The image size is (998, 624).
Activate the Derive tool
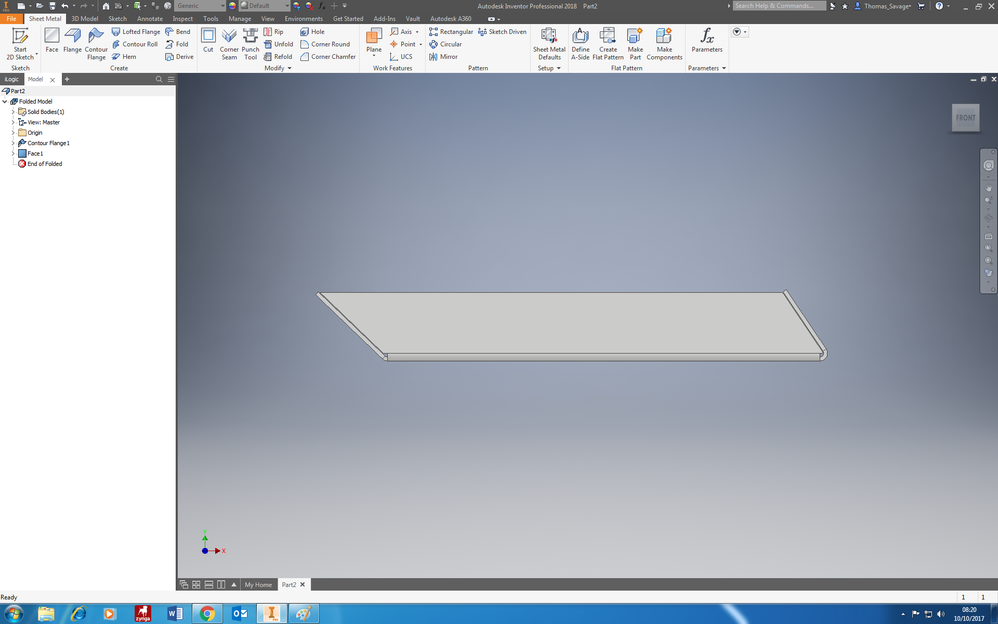coord(179,57)
